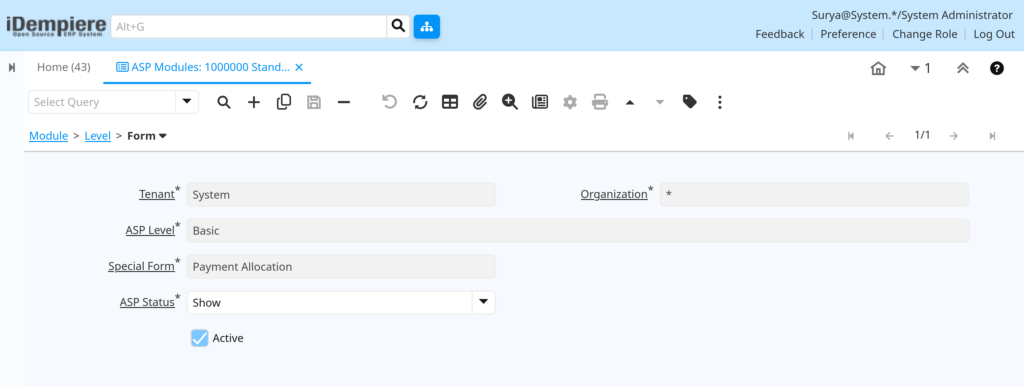Switch to the Home (43) tab

point(63,67)
